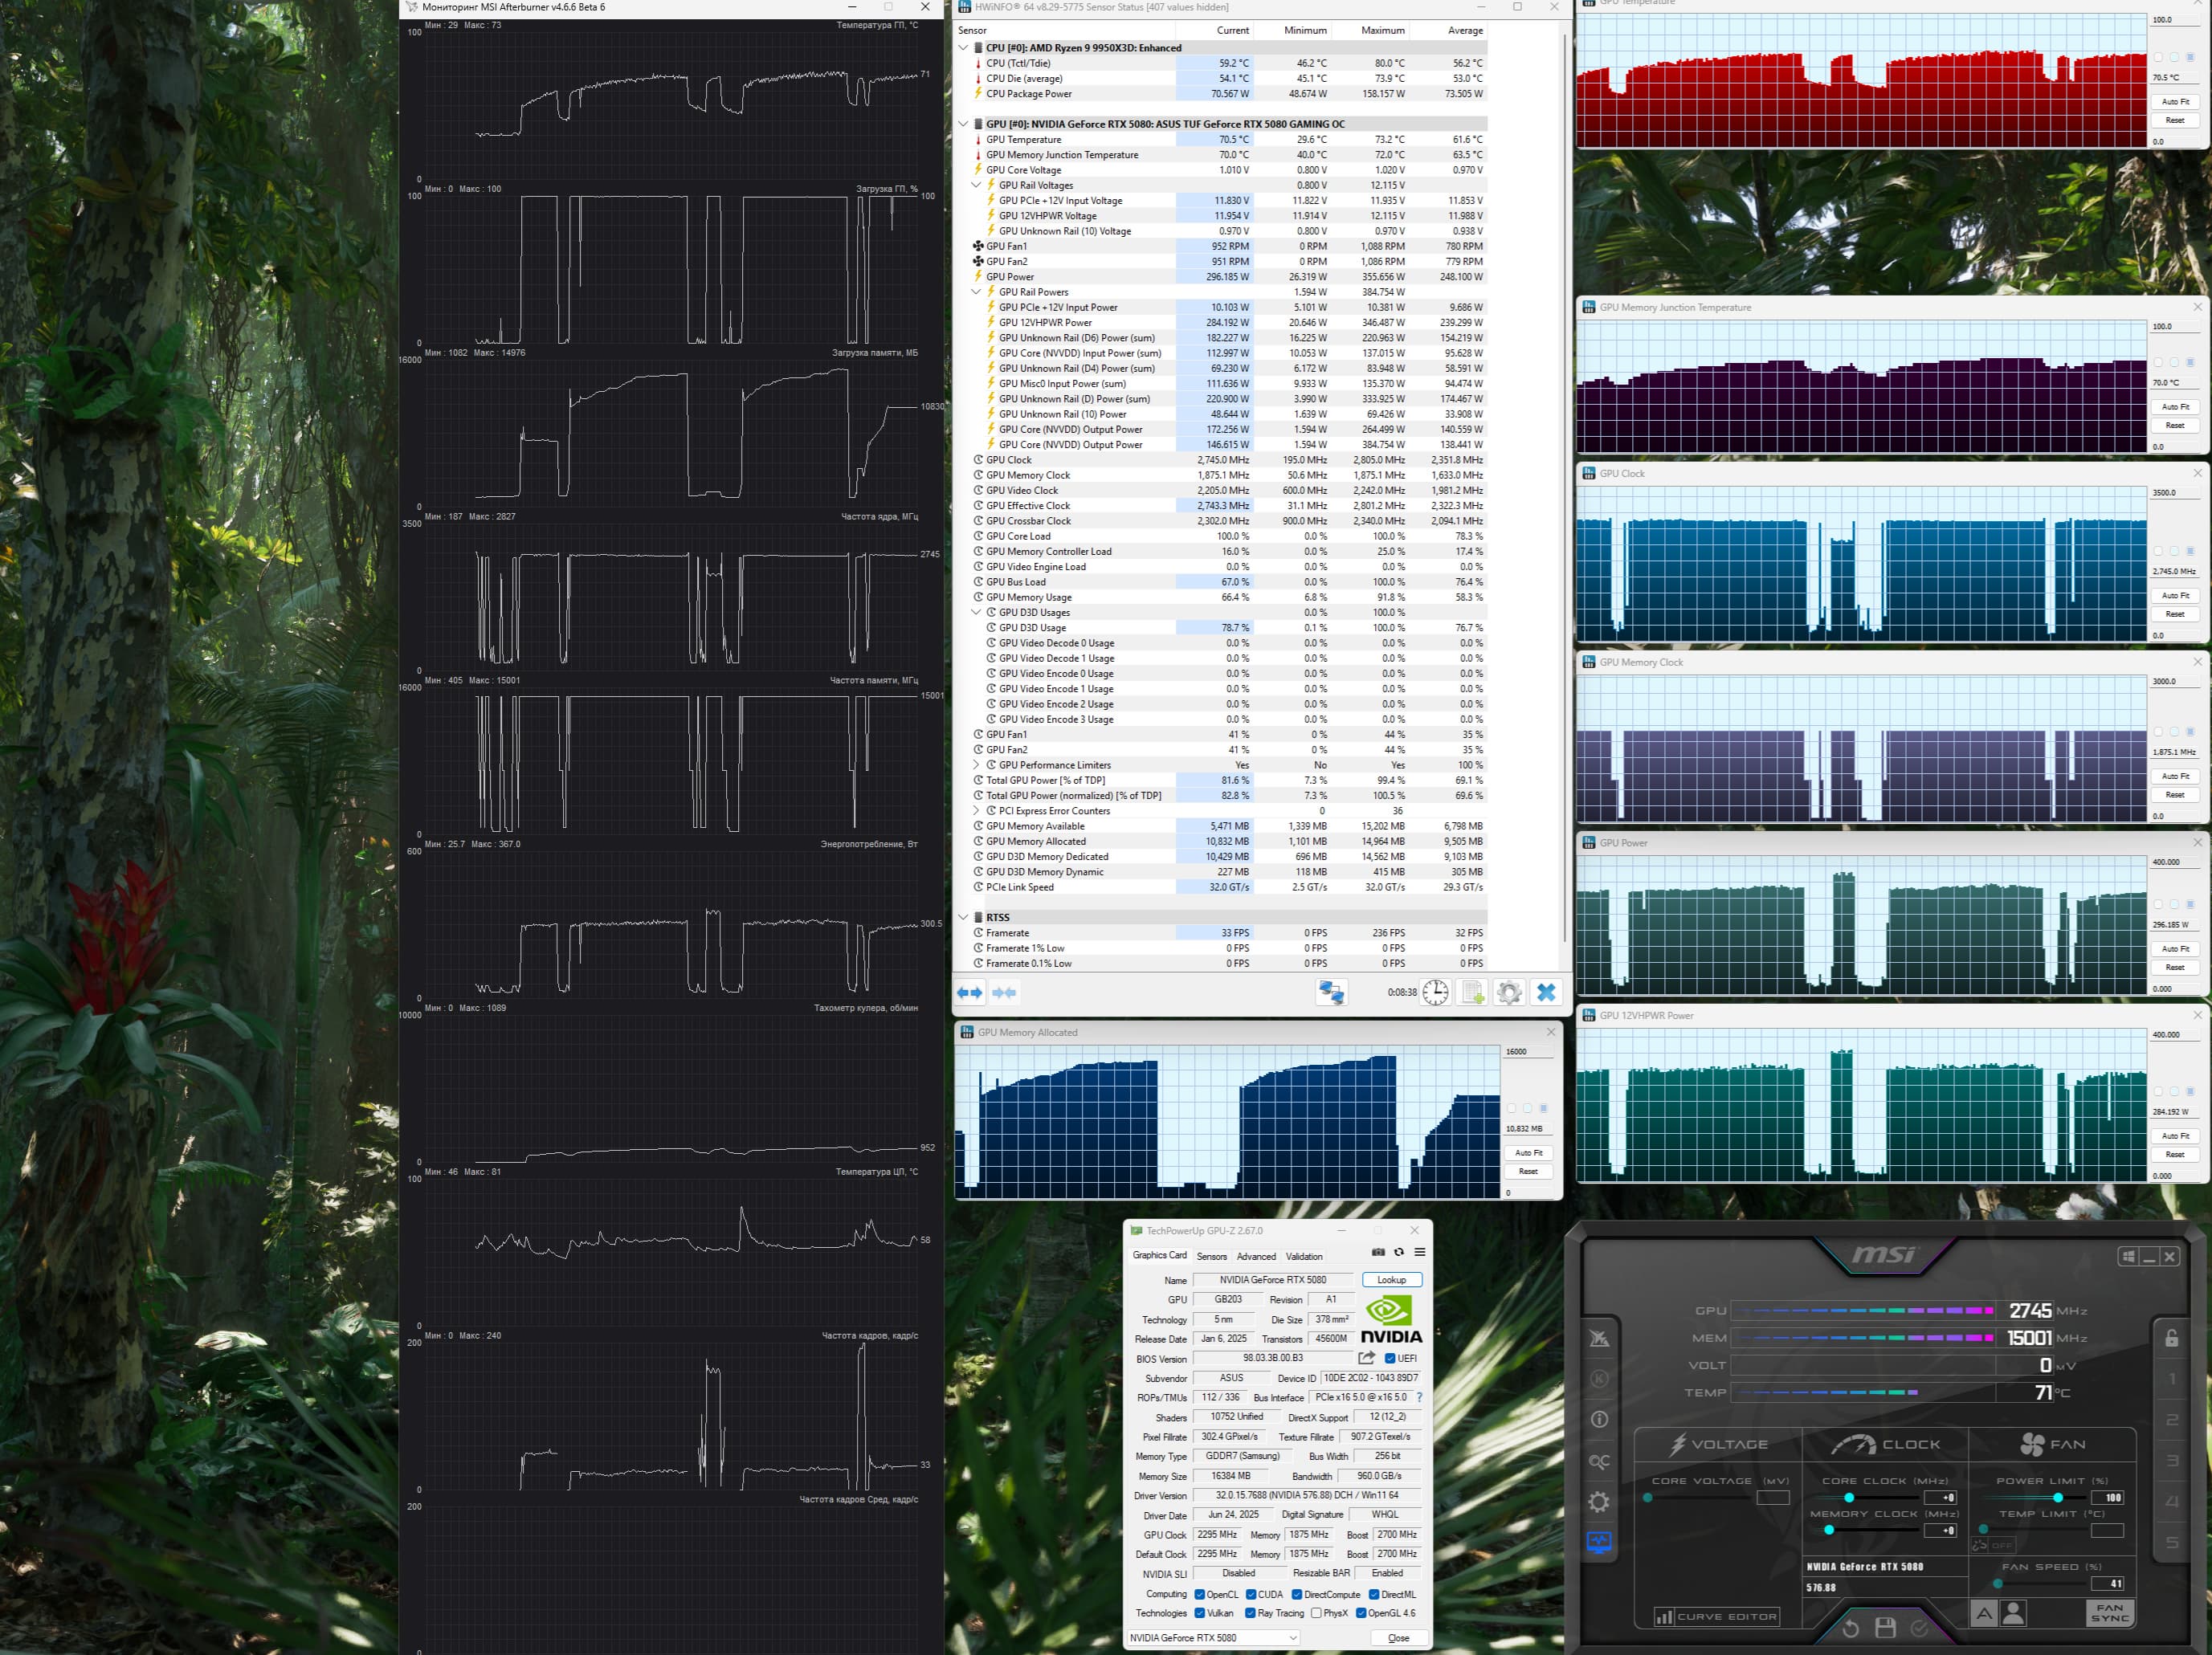Open the GPU selection dropdown in GPU-Z
The image size is (2212, 1655).
(x=1292, y=1638)
